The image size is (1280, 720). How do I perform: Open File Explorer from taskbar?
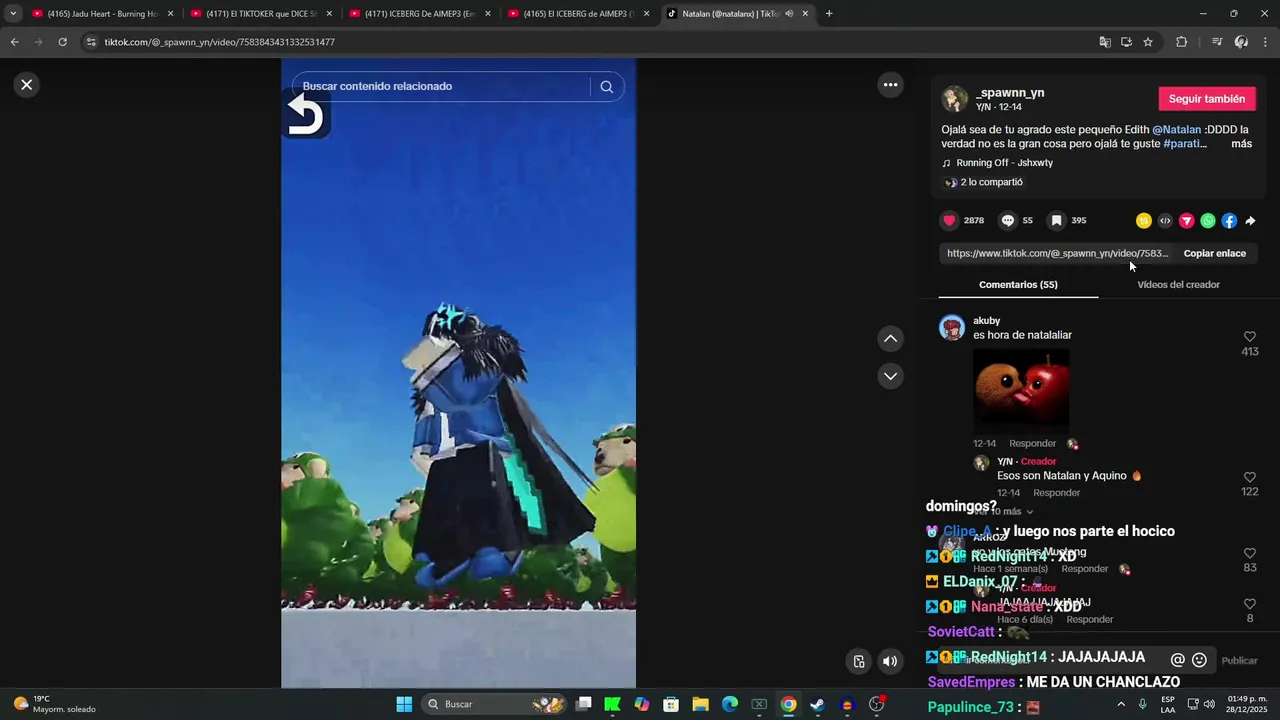(x=700, y=704)
